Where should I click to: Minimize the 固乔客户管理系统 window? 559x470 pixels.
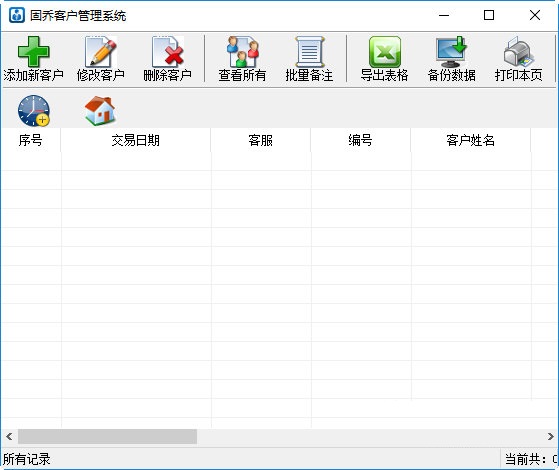tap(444, 15)
